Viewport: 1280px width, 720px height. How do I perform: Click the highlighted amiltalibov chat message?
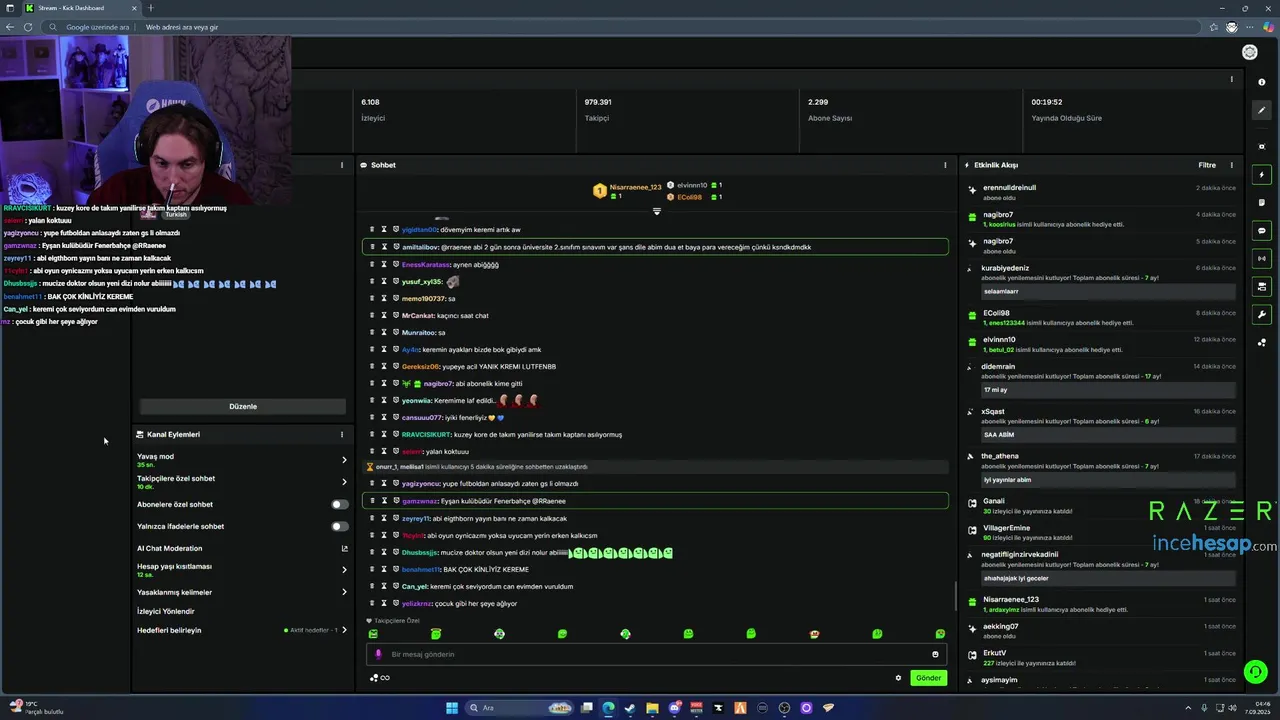coord(656,247)
